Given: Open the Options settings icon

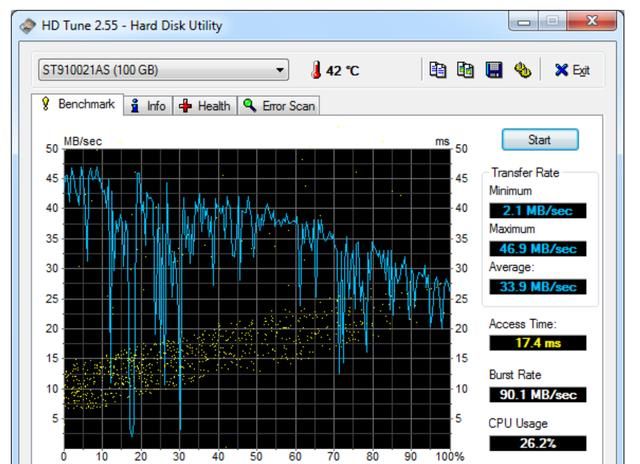Looking at the screenshot, I should click(521, 70).
